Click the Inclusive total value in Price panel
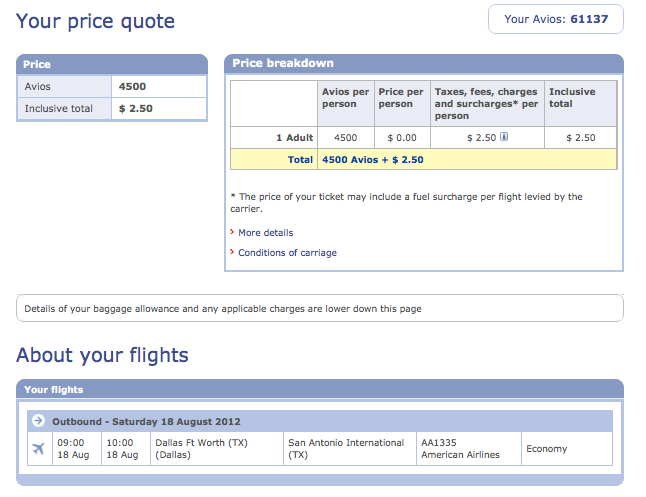The width and height of the screenshot is (646, 497). pyautogui.click(x=136, y=108)
